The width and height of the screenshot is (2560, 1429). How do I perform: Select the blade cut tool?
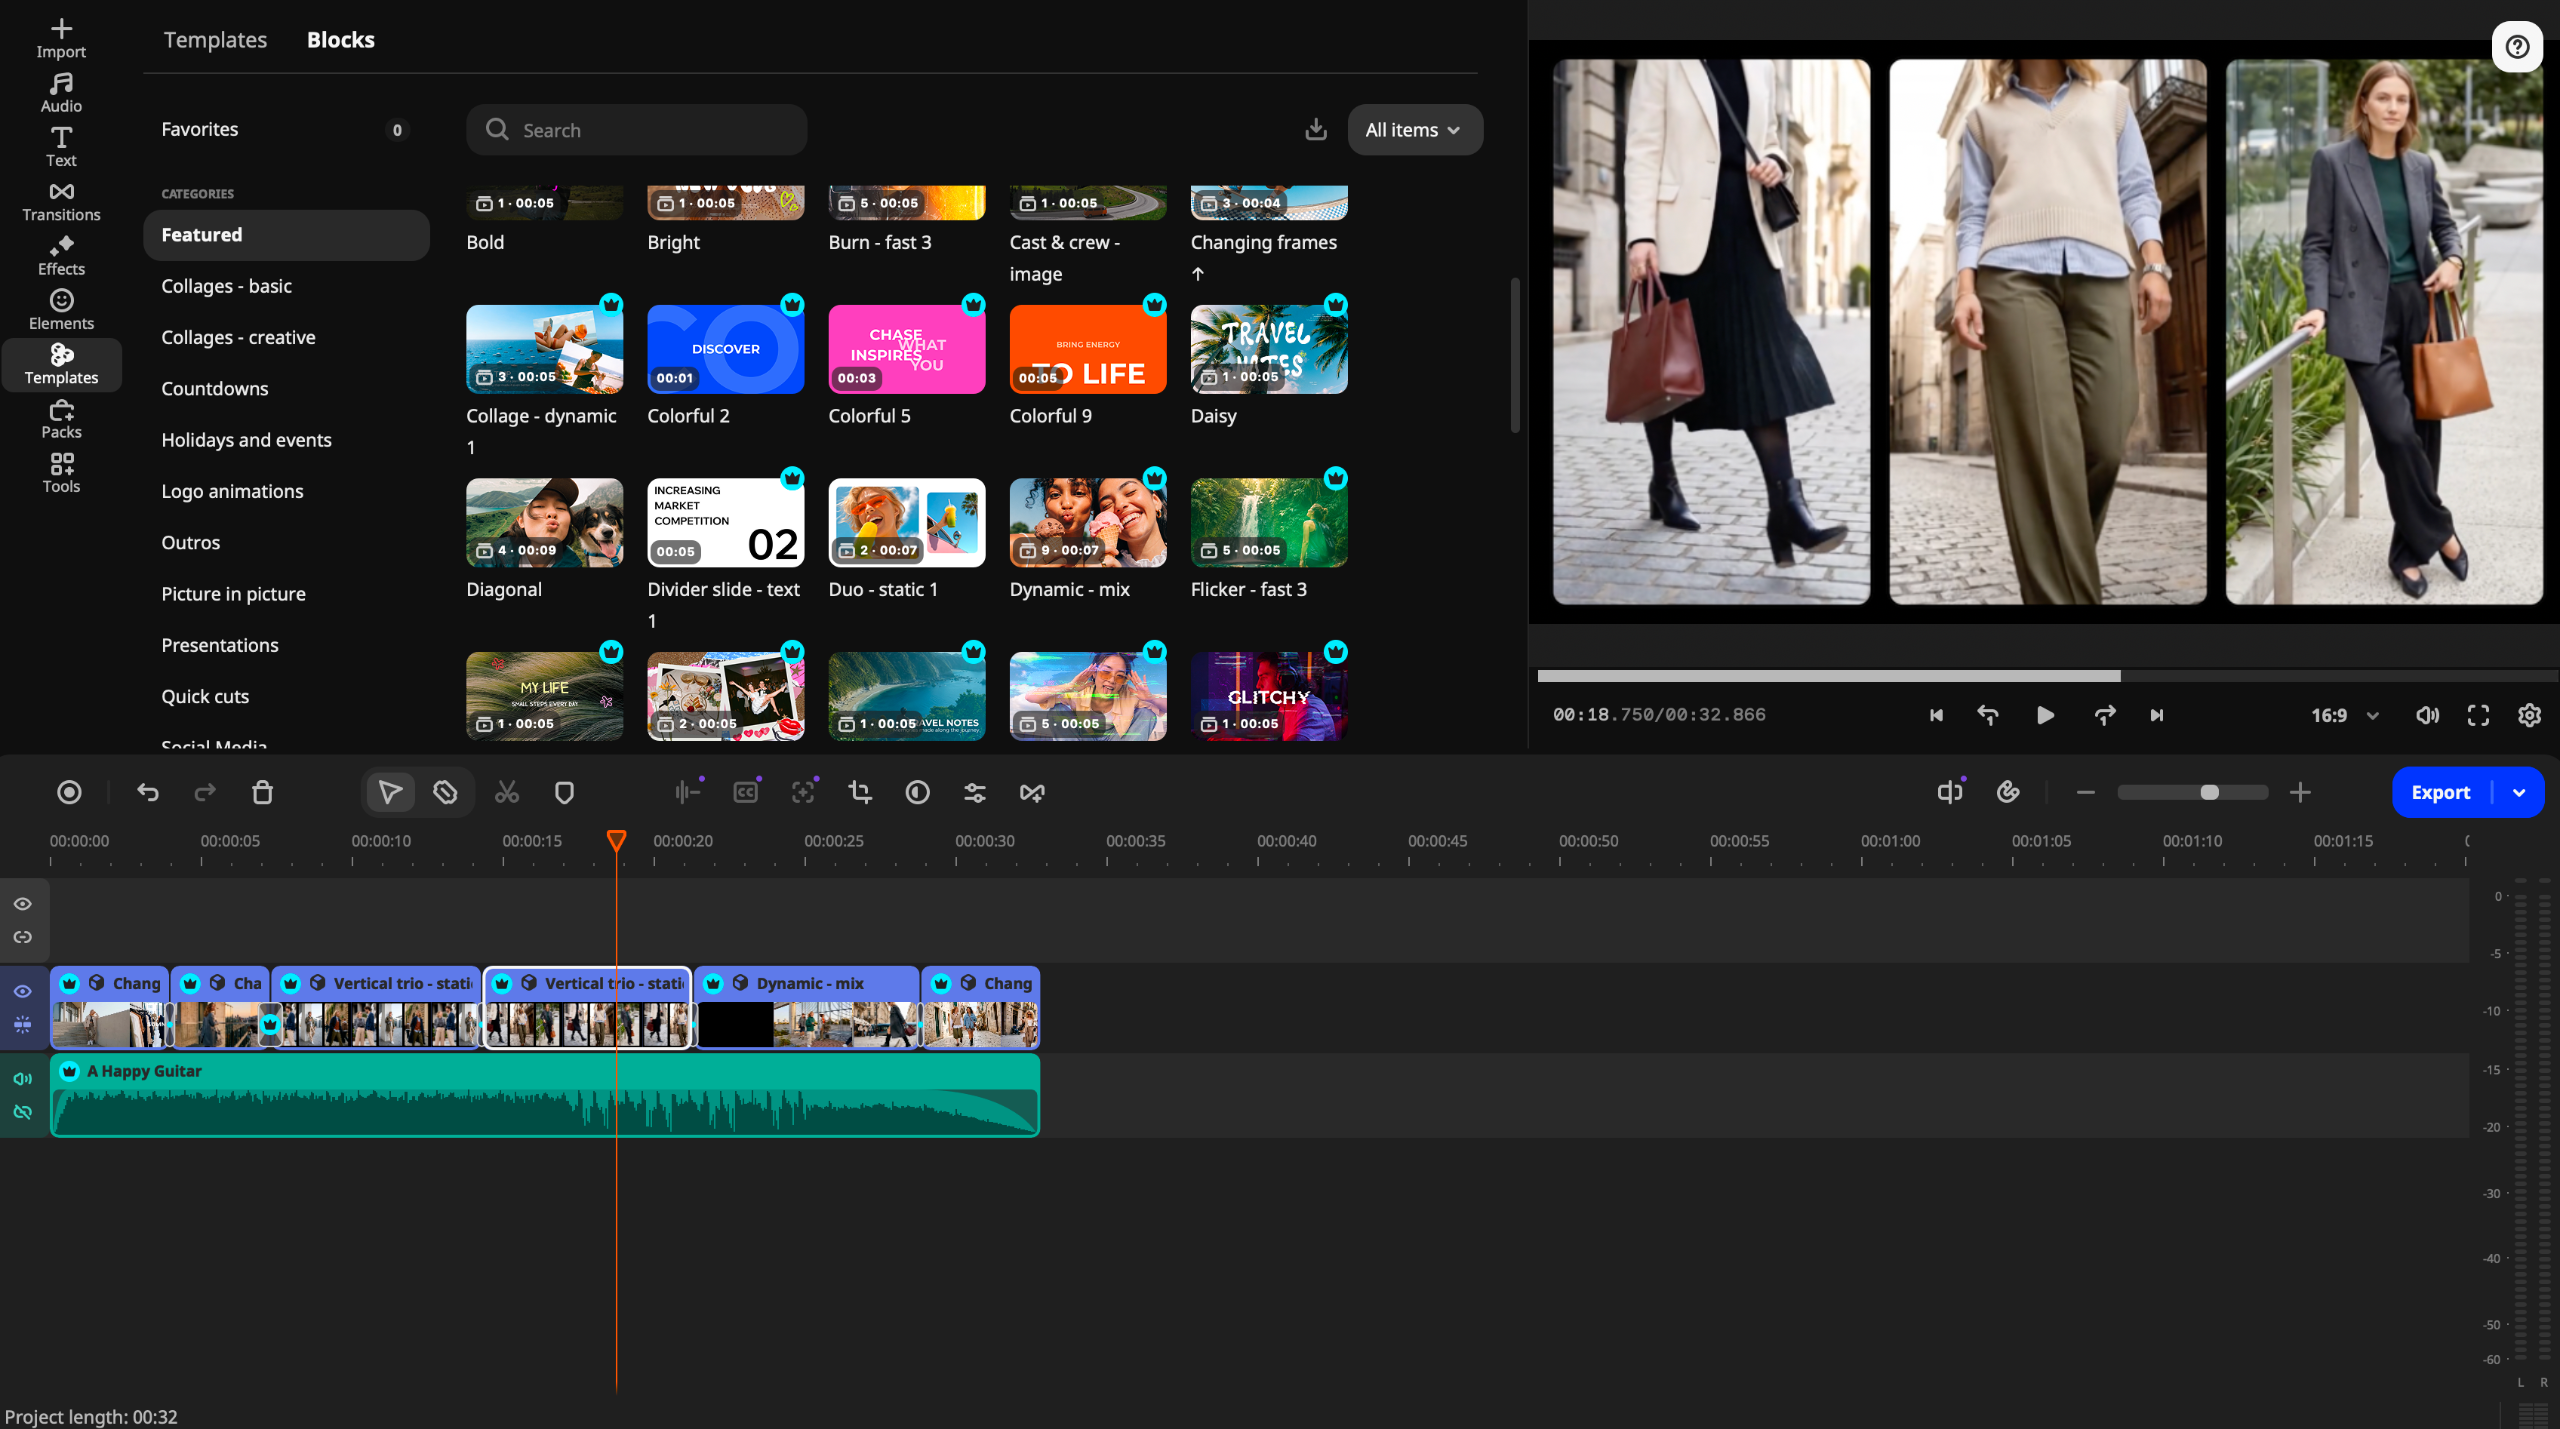click(445, 792)
